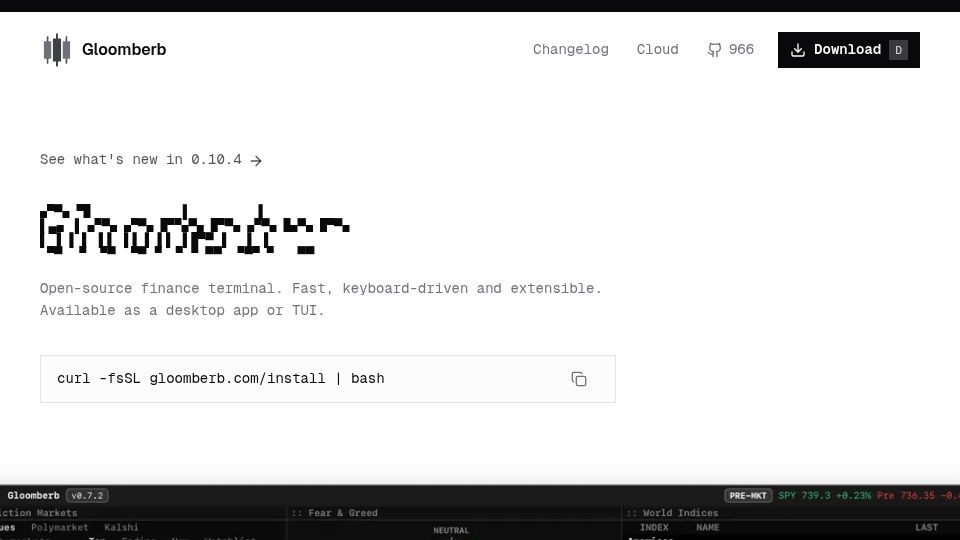Screen dimensions: 960x540
Task: Click the World Indices panel header
Action: [672, 513]
